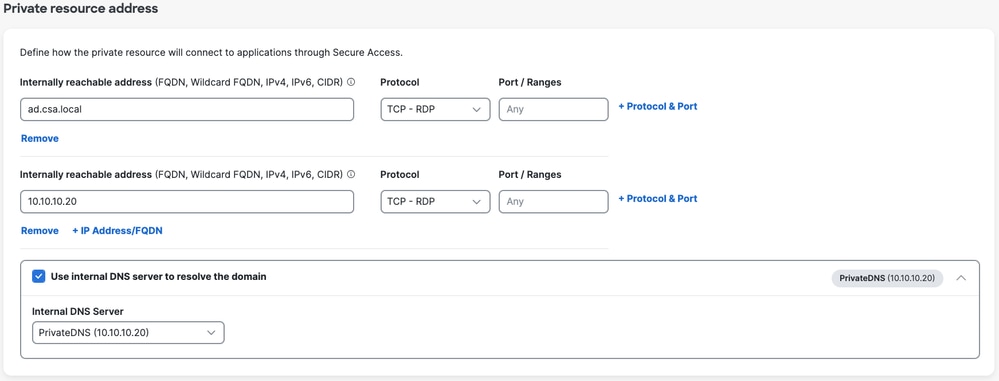
Task: Open Protocol dropdown for 10.10.10.20 address
Action: 435,201
